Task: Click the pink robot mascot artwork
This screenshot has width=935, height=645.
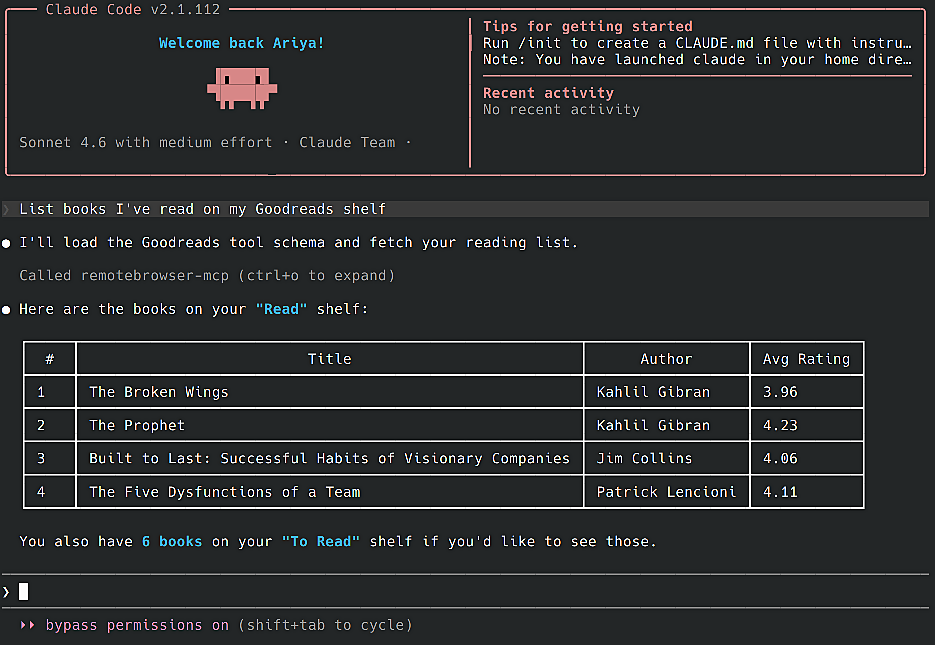Action: (243, 88)
